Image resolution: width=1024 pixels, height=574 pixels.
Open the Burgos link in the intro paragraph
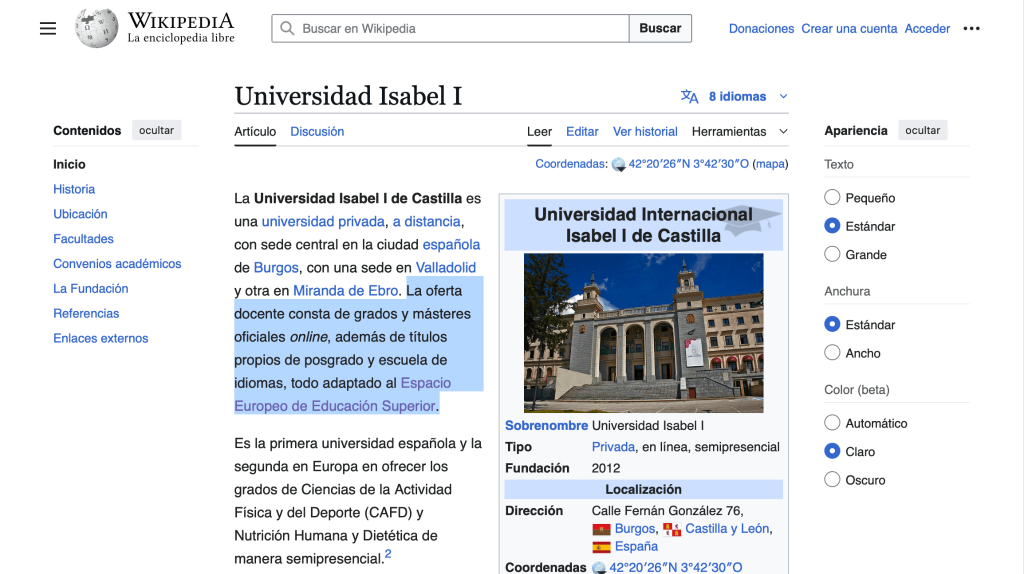[x=276, y=268]
